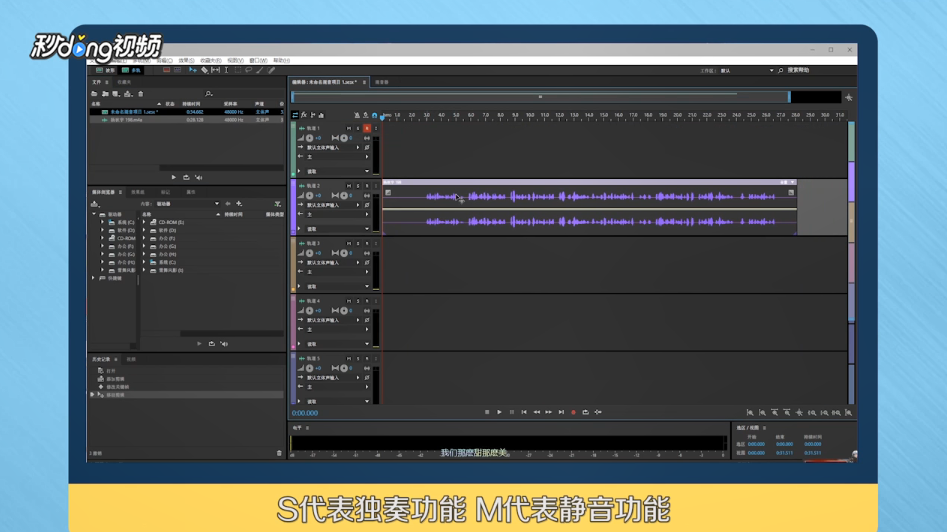Zoom in time icon at bottom right
This screenshot has height=532, width=947.
click(x=775, y=413)
